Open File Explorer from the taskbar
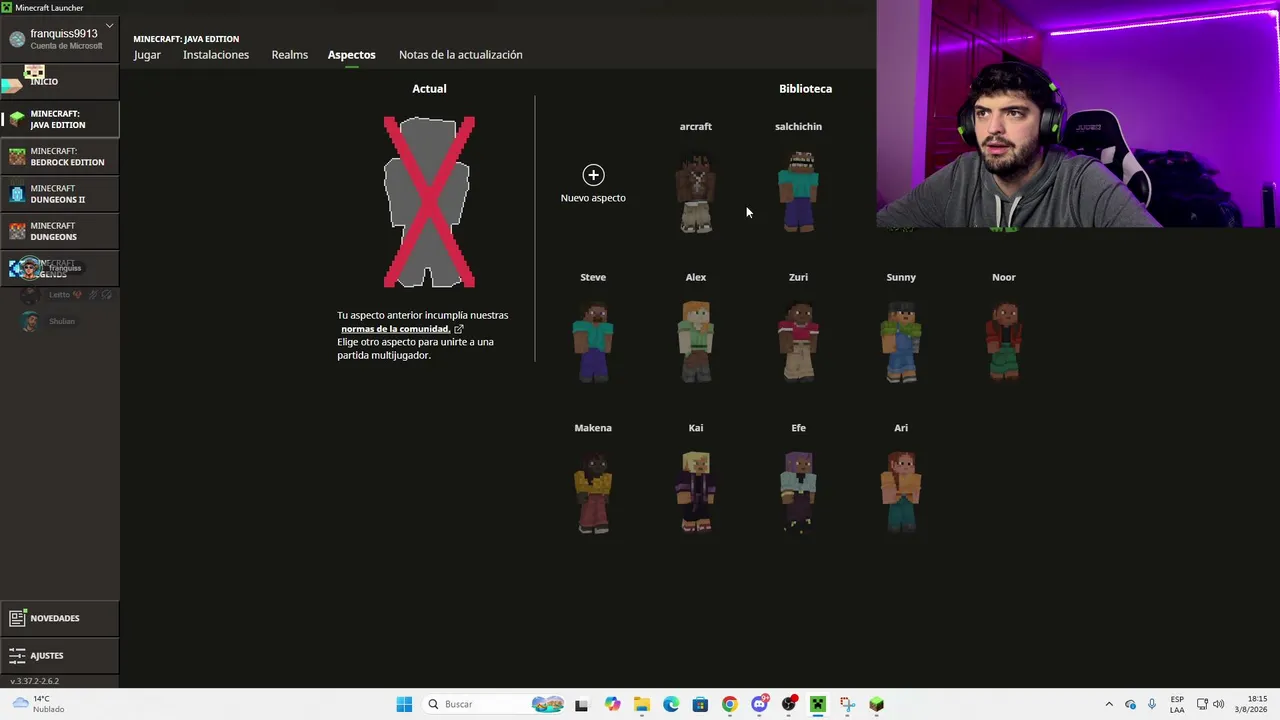1280x720 pixels. 641,704
